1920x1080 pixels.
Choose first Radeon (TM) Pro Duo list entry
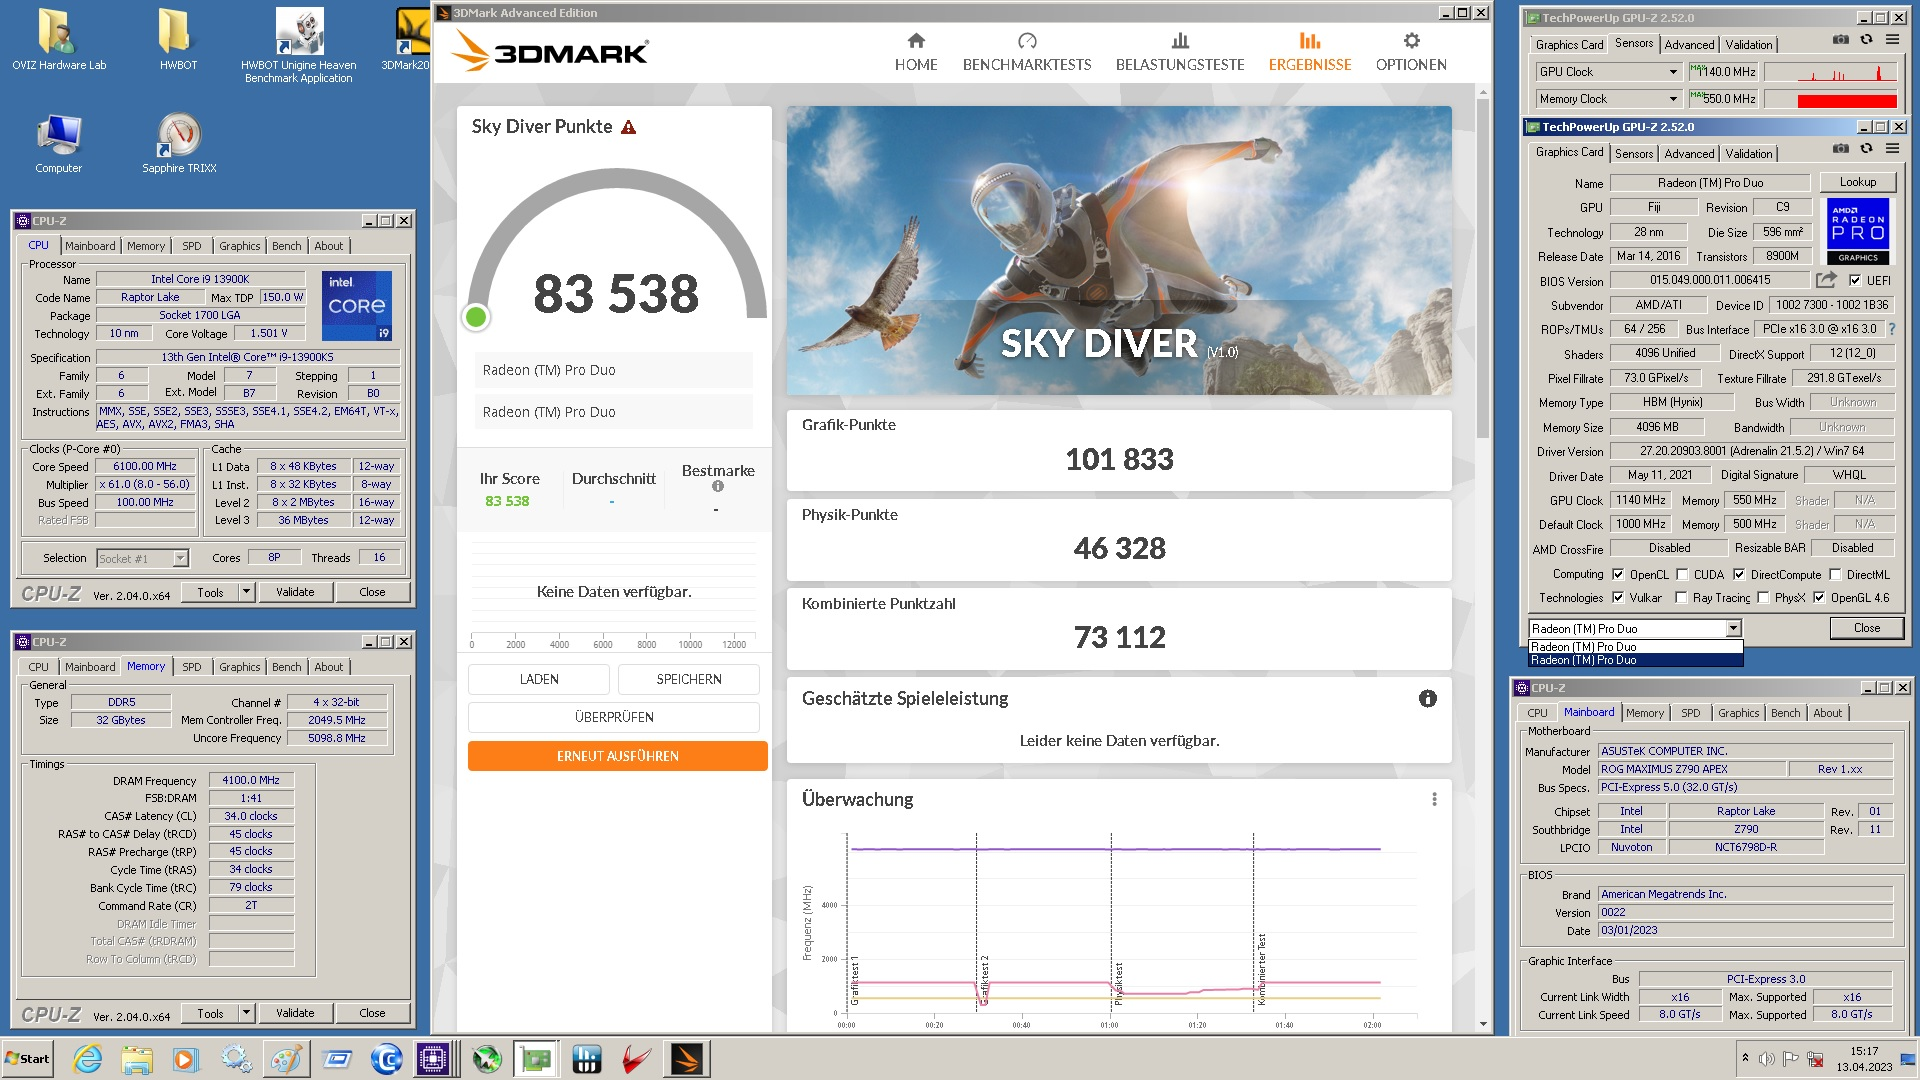1635,647
